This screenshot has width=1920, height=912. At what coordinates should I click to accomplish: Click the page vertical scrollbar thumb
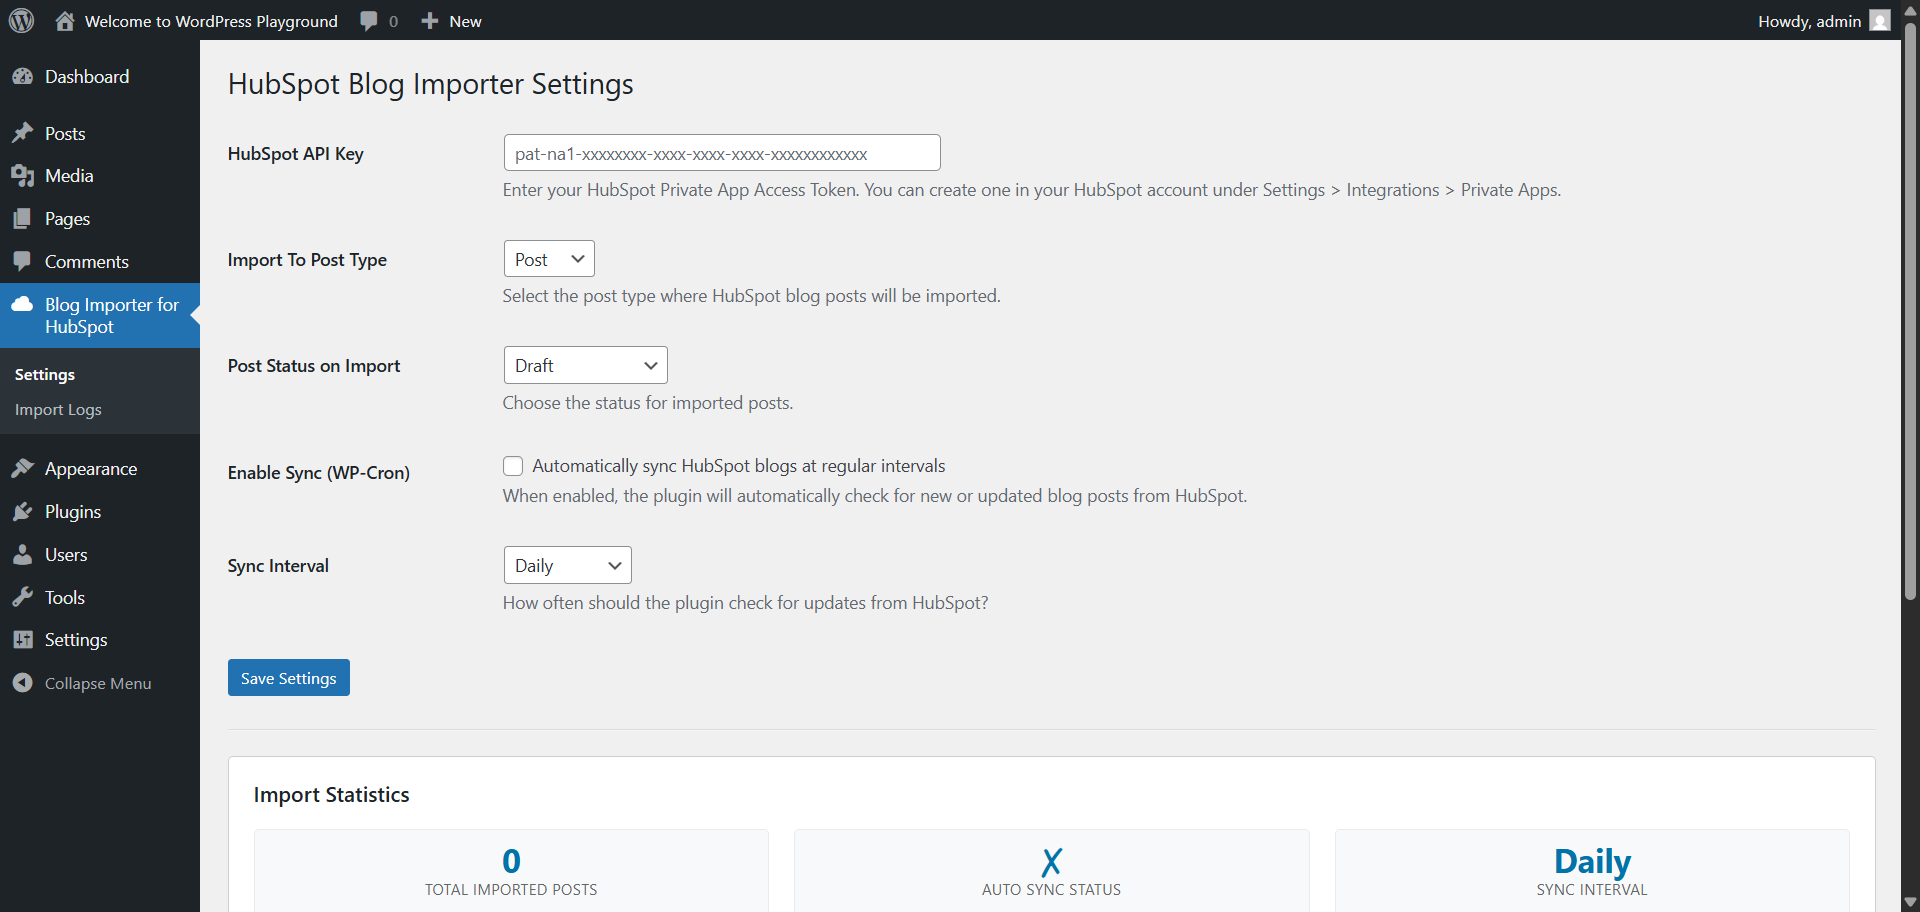point(1910,300)
